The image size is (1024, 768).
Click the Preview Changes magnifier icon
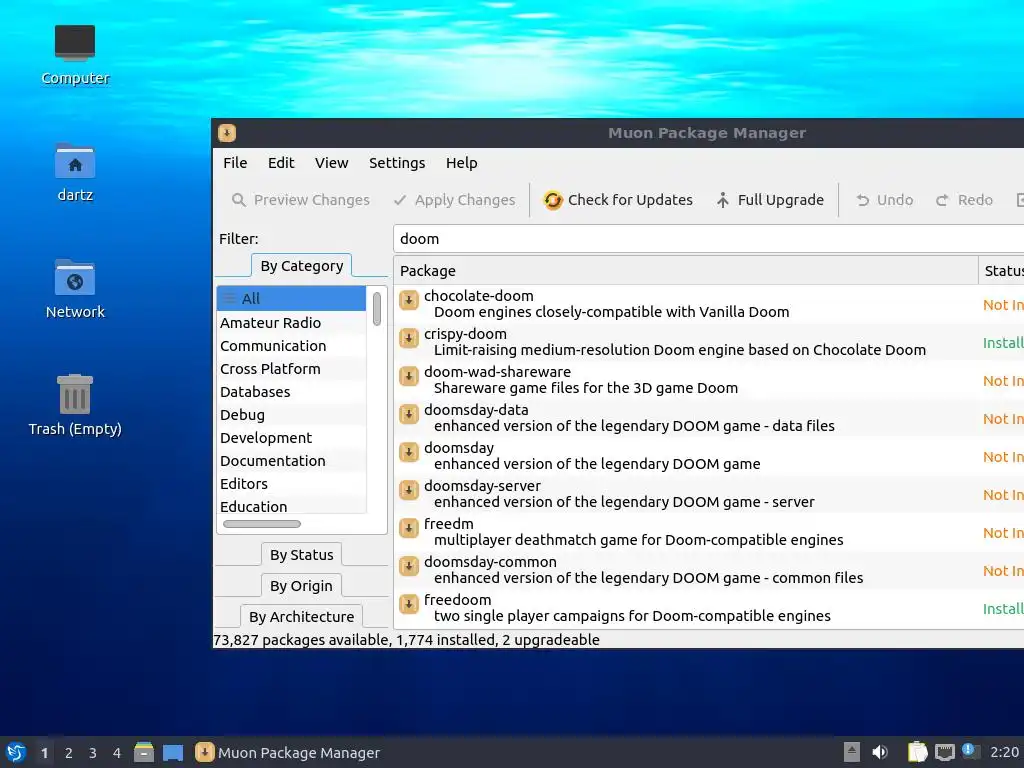[239, 200]
